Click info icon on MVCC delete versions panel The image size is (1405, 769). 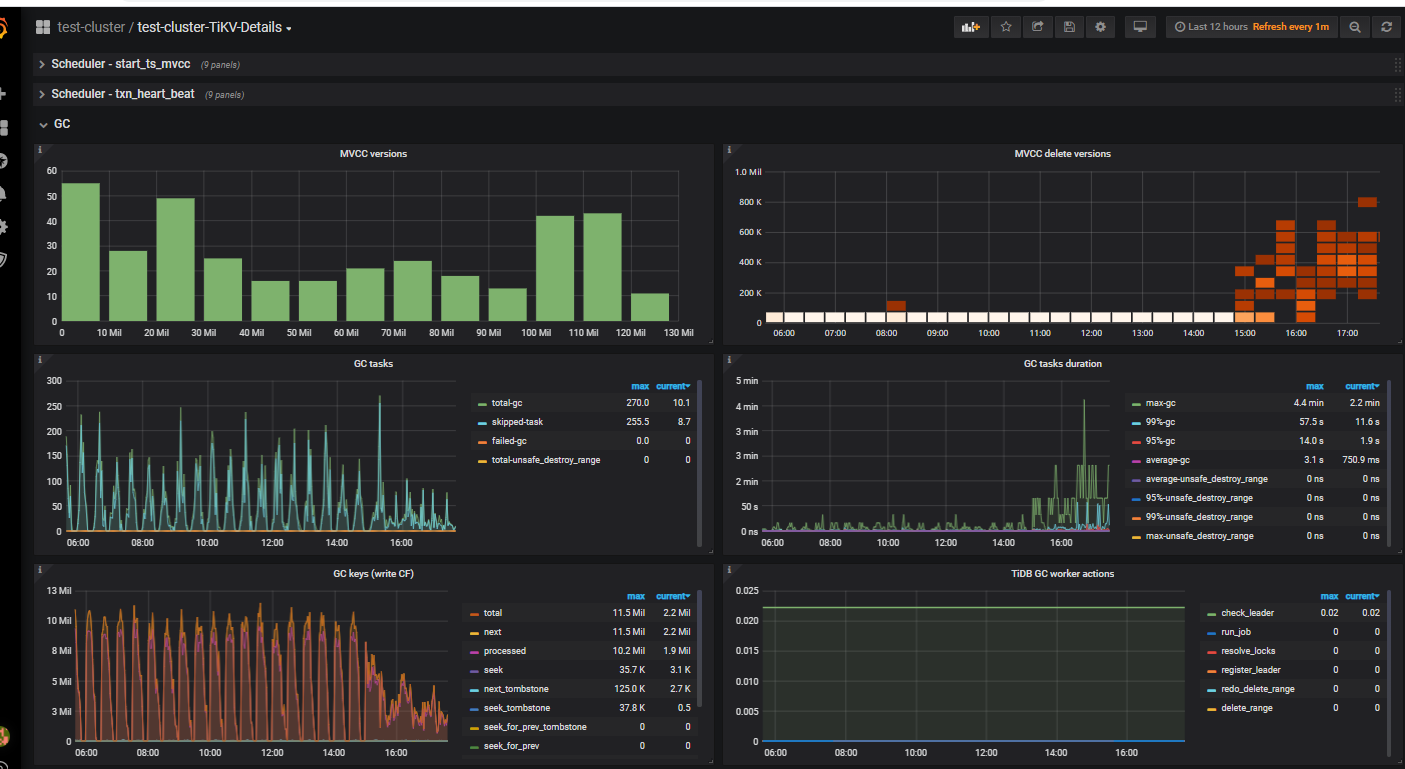coord(729,150)
